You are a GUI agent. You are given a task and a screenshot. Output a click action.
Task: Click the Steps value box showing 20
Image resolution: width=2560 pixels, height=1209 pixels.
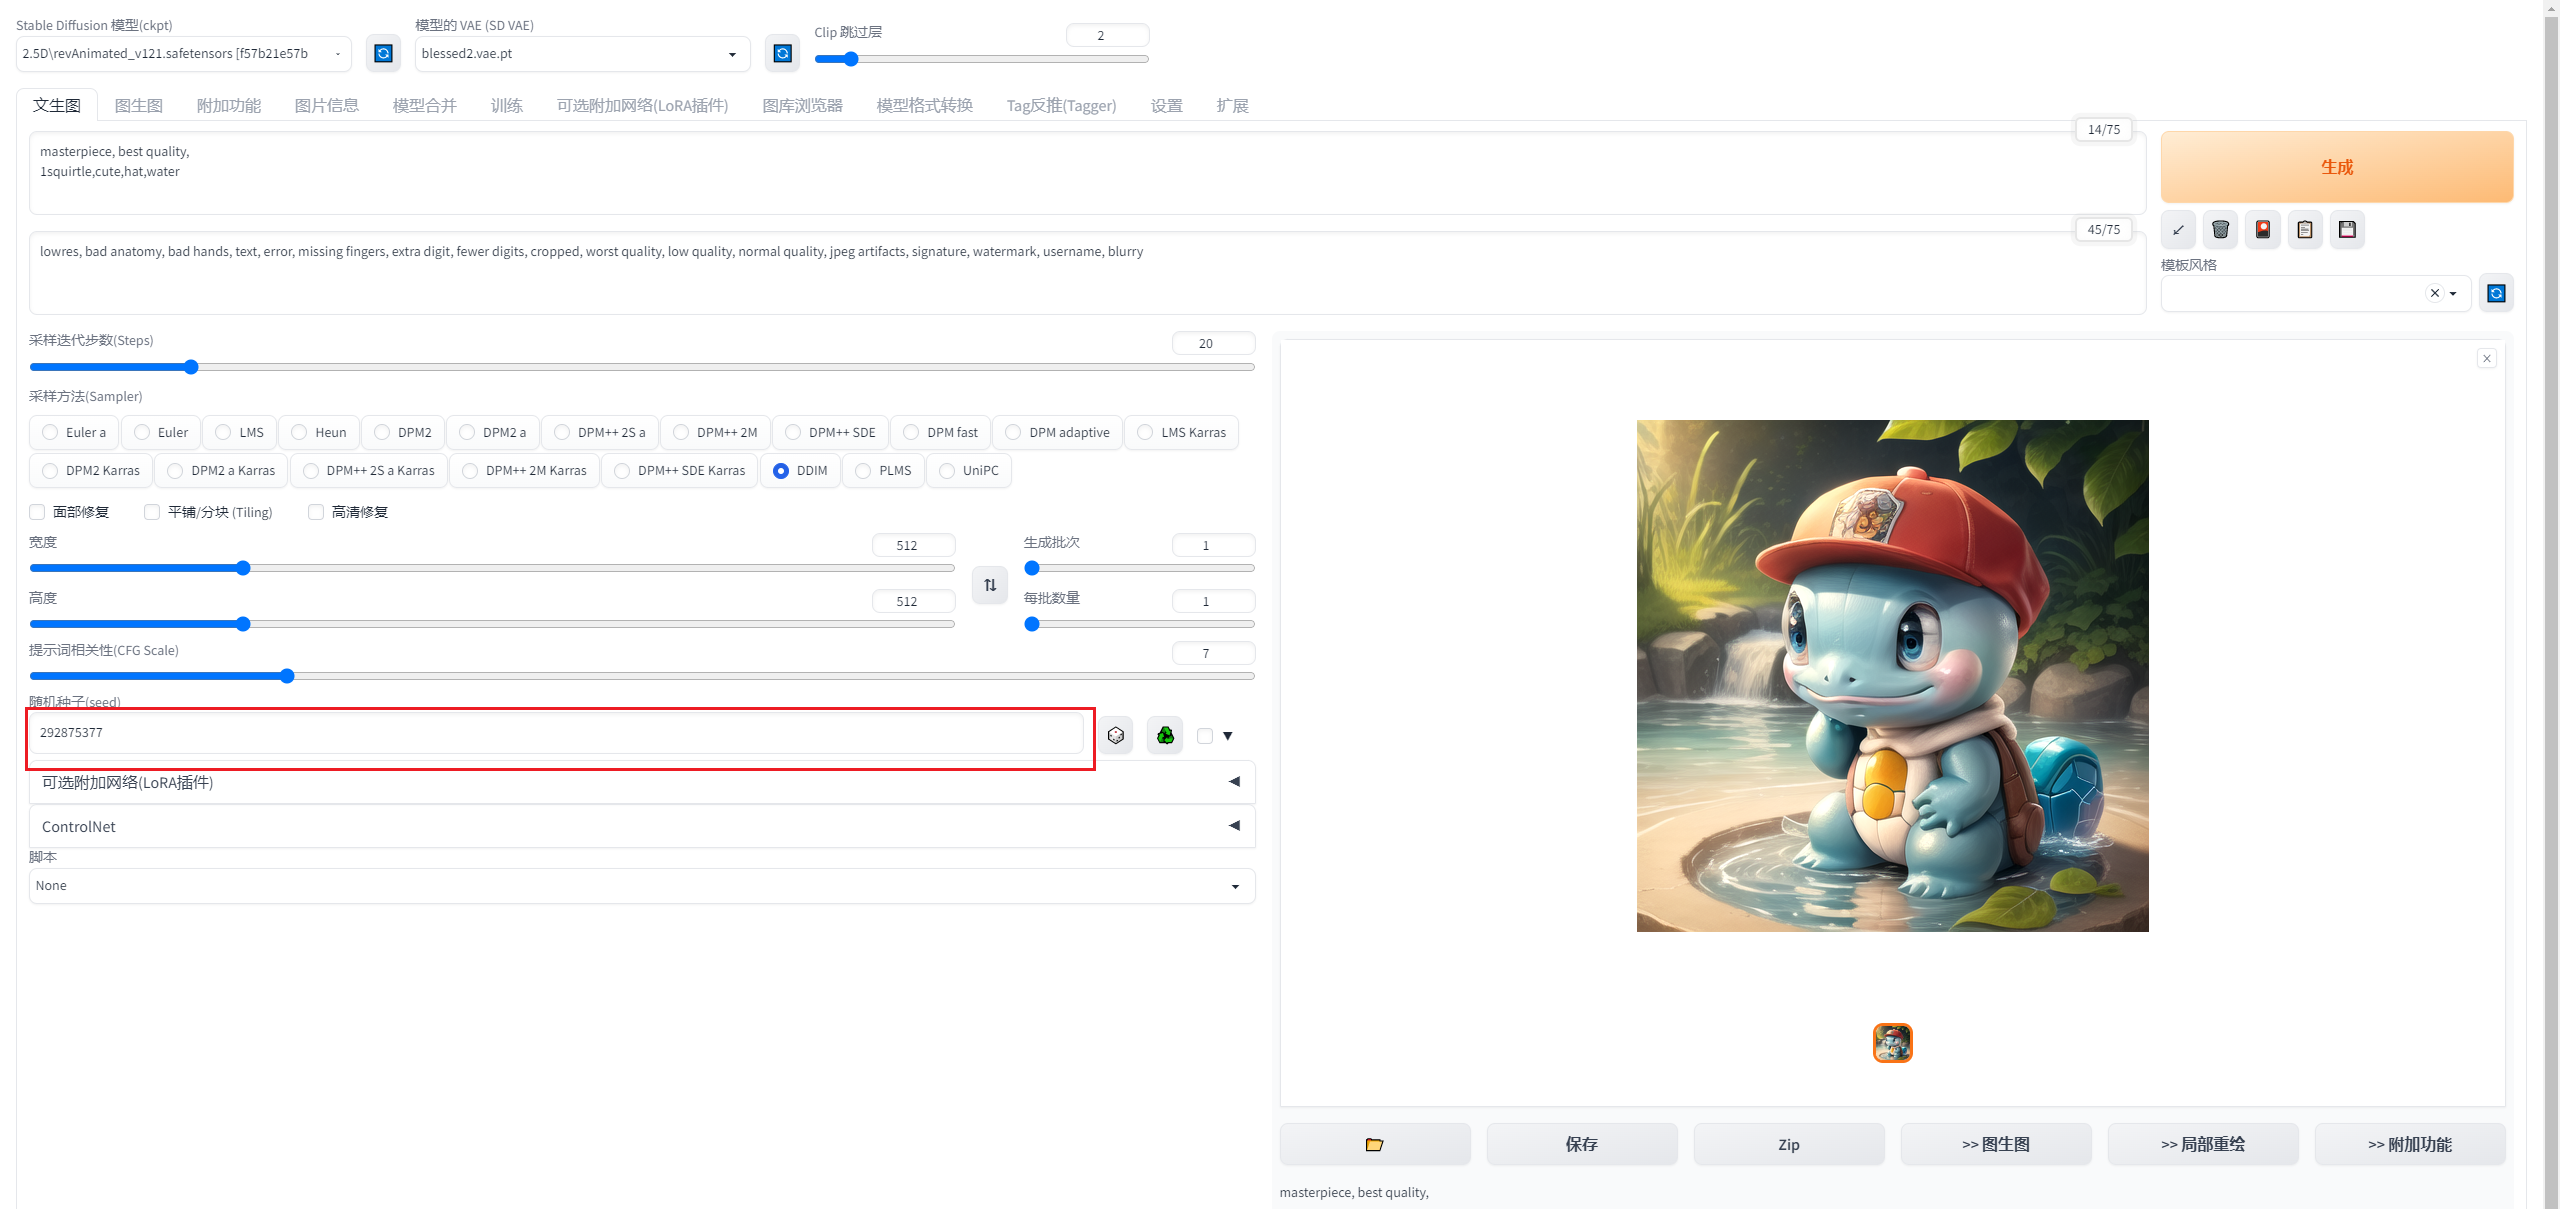coord(1213,343)
